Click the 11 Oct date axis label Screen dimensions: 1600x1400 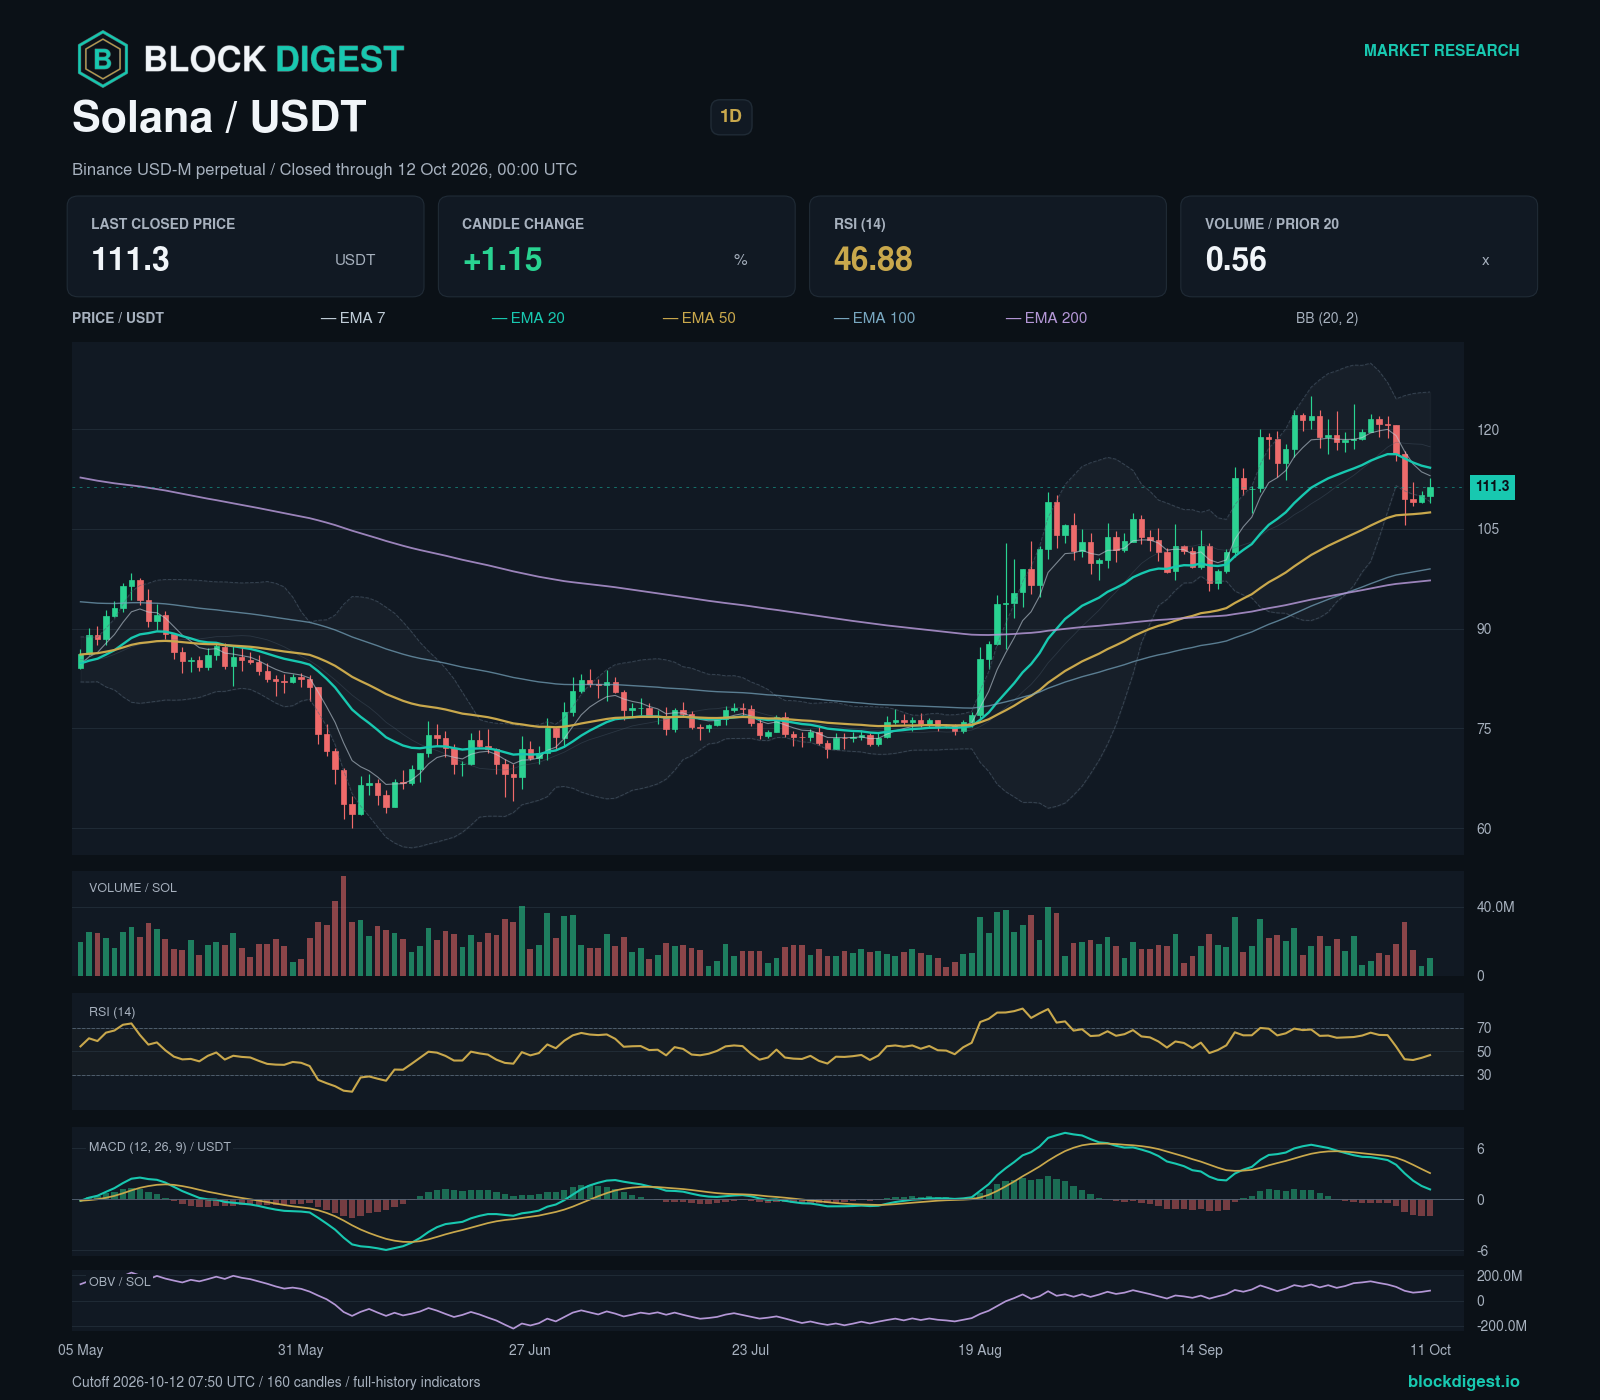(x=1431, y=1350)
